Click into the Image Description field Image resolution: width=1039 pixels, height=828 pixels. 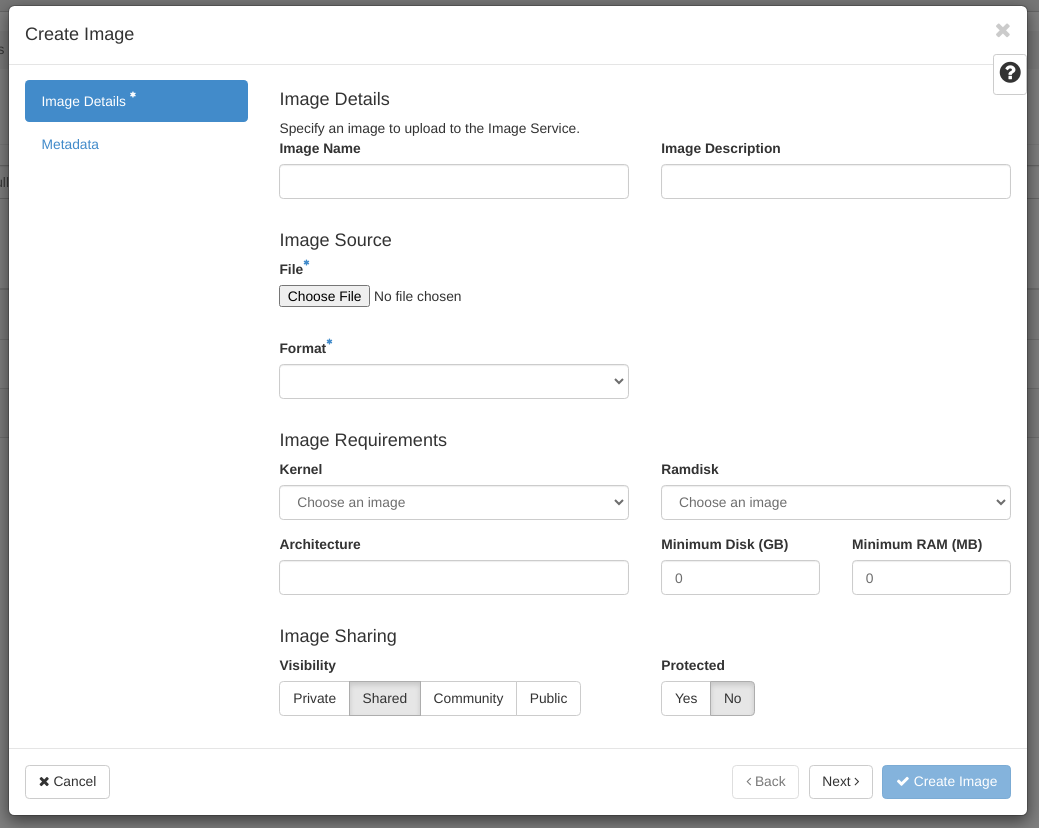pyautogui.click(x=835, y=181)
